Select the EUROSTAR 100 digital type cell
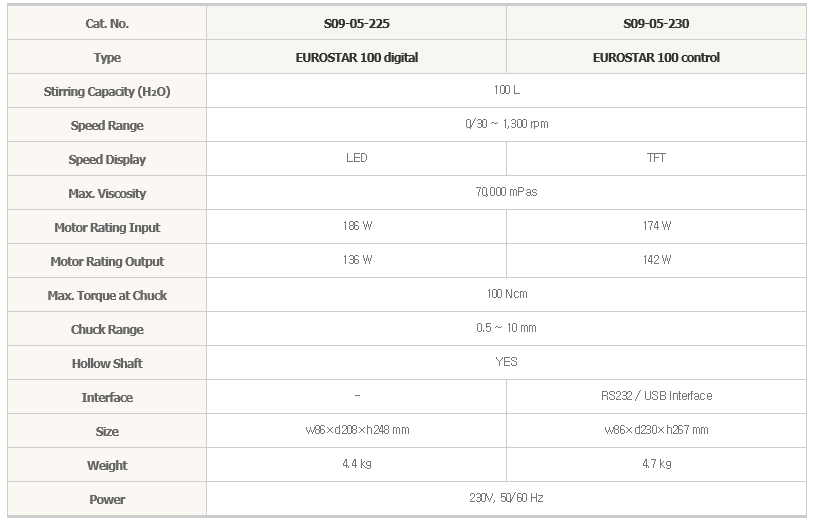This screenshot has width=817, height=525. coord(356,57)
